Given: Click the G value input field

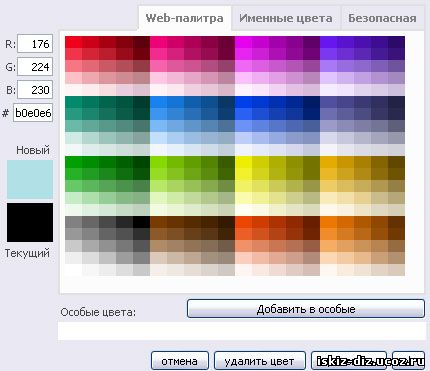Looking at the screenshot, I should pos(35,67).
